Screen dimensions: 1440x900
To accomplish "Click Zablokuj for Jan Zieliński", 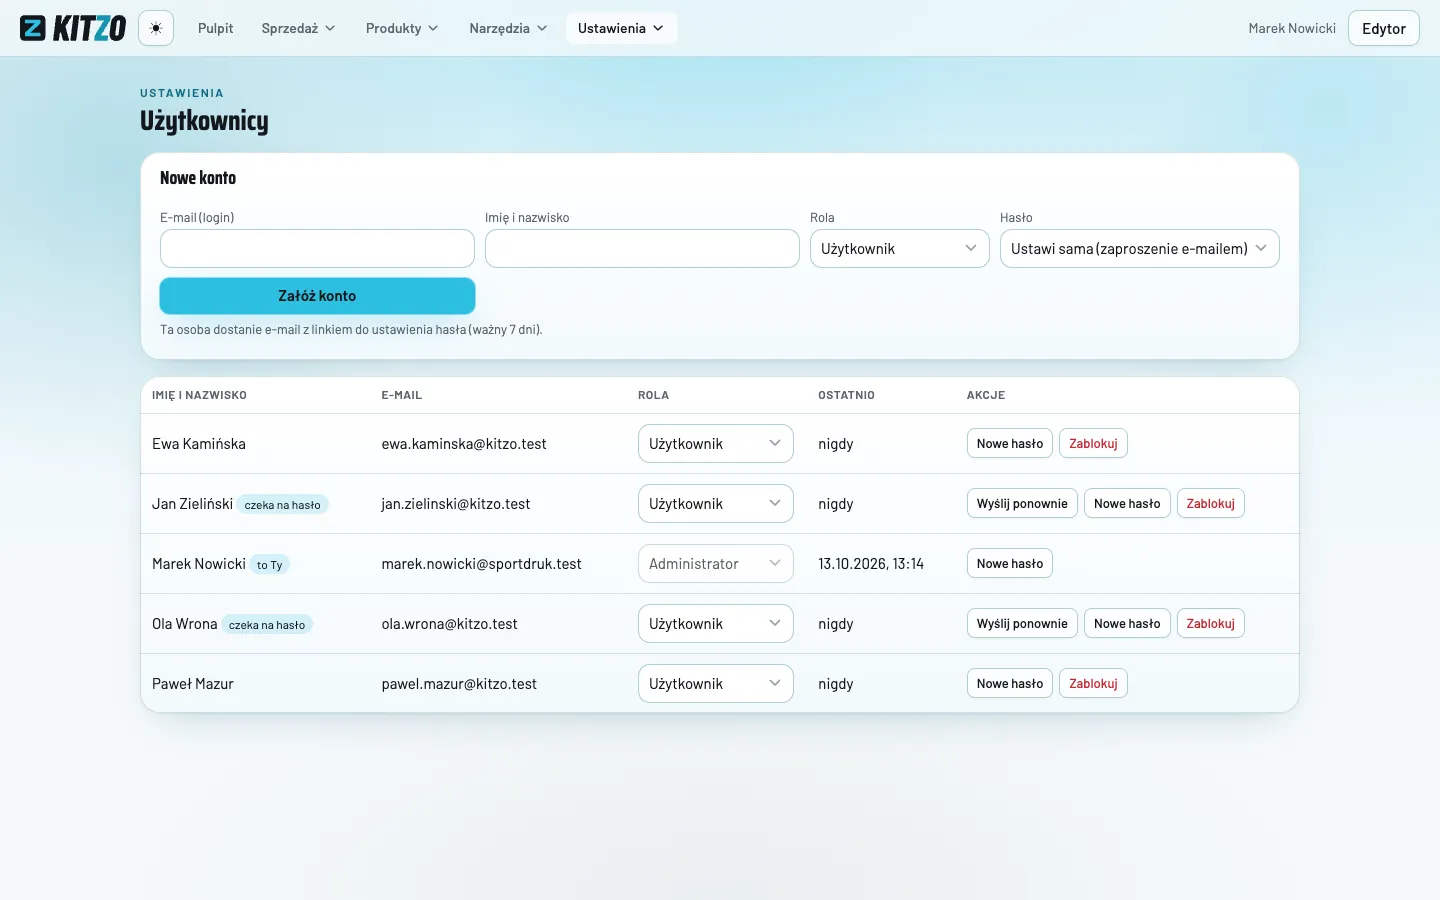I will (1211, 504).
